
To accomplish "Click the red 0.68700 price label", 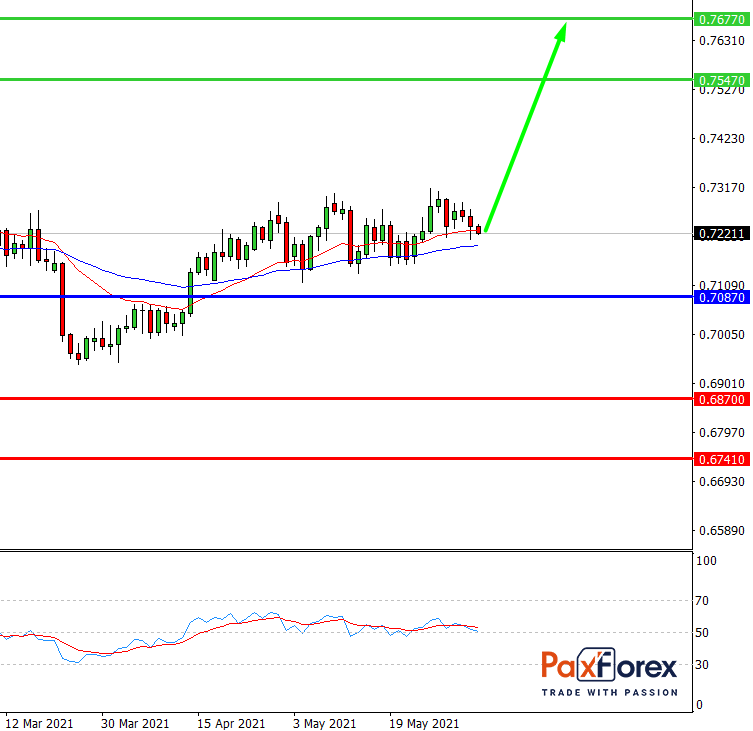I will point(722,399).
